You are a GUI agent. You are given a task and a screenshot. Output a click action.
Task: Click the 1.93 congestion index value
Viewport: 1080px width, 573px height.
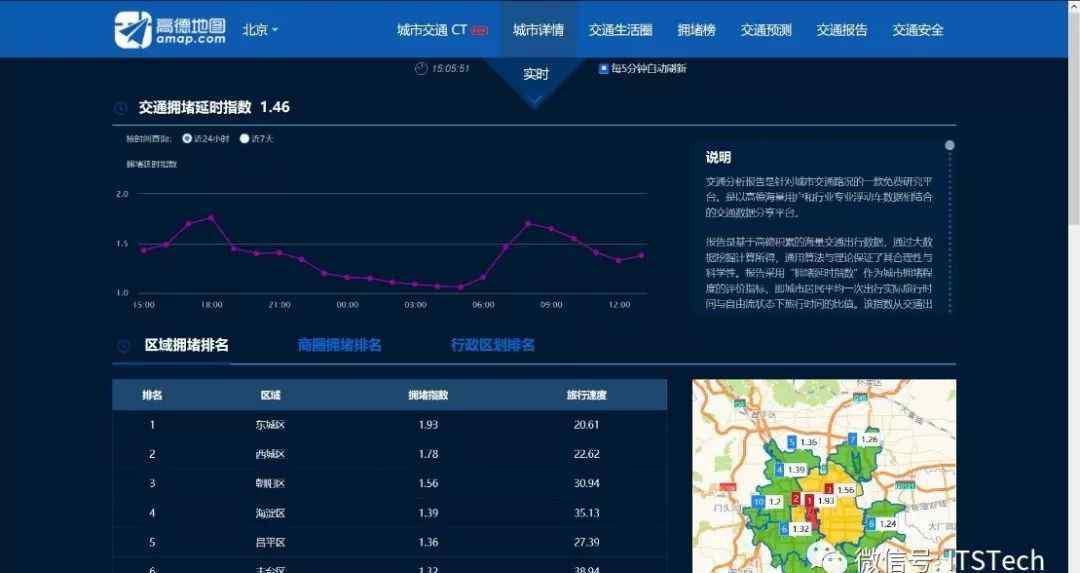[x=428, y=425]
